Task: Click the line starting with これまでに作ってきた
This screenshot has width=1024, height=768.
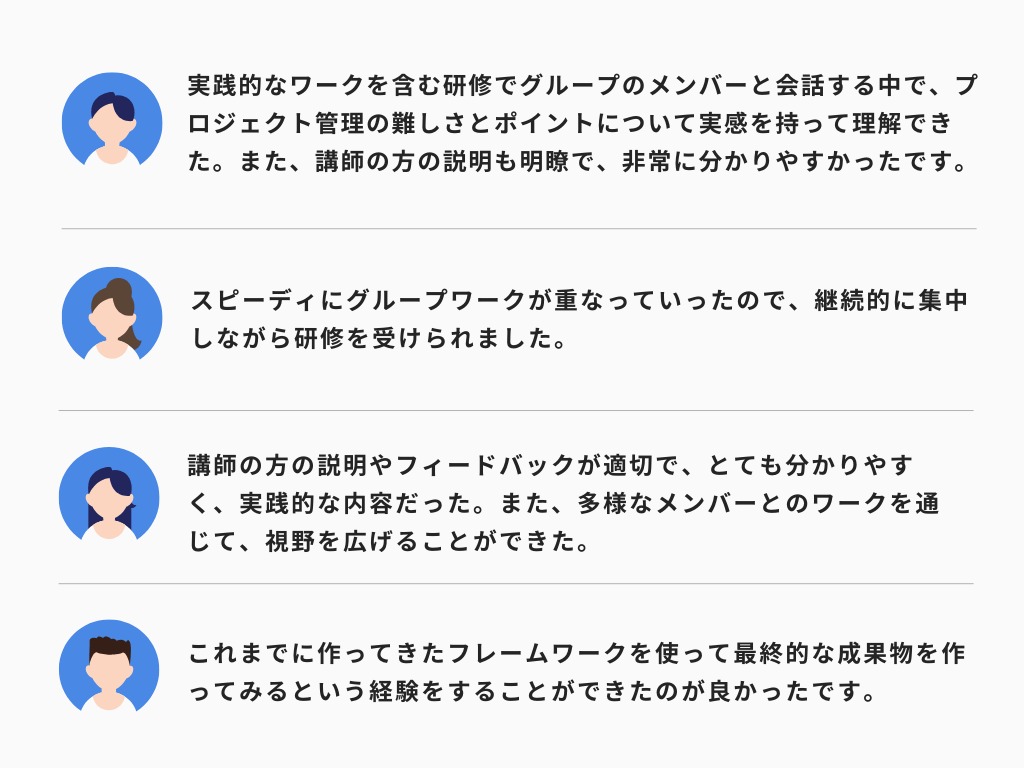Action: [577, 654]
